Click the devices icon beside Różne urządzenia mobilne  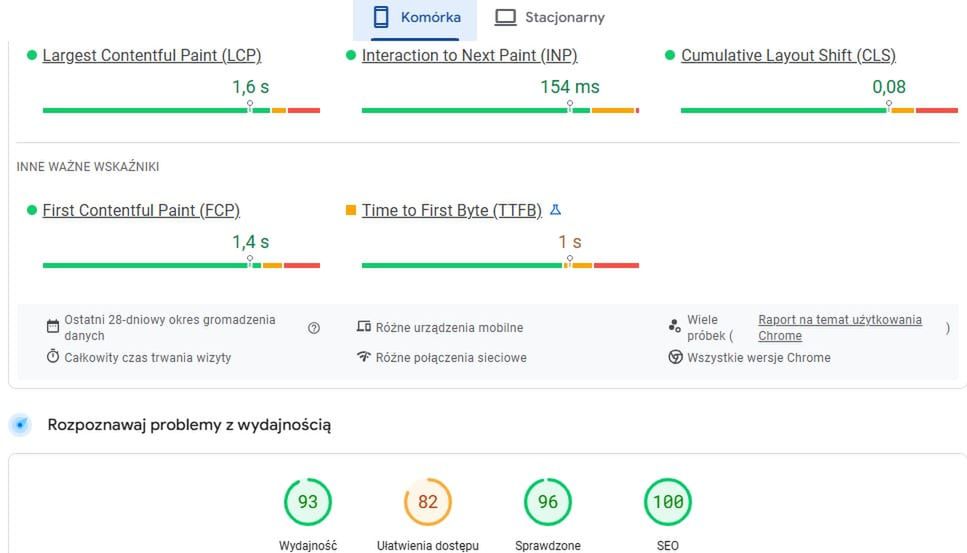pyautogui.click(x=364, y=327)
